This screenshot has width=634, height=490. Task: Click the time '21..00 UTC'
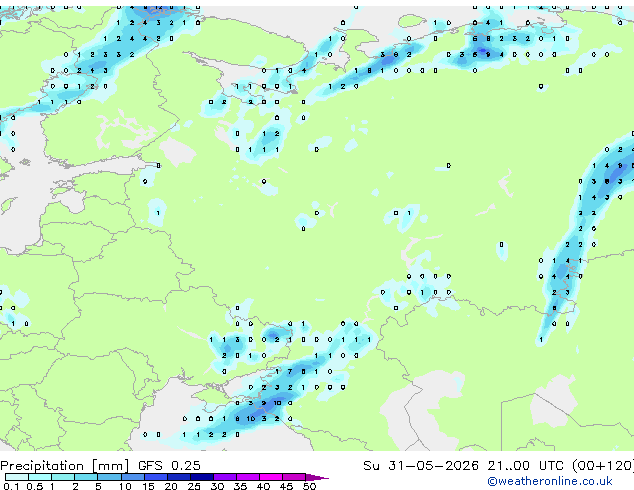click(x=525, y=465)
